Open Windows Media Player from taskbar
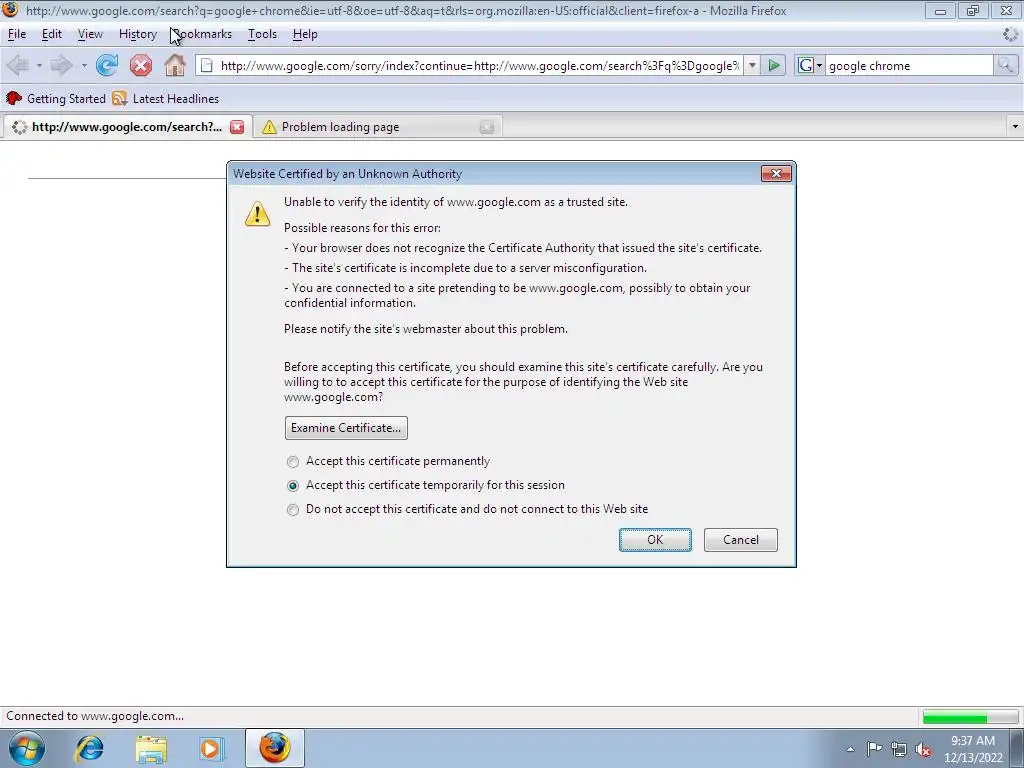Image resolution: width=1024 pixels, height=768 pixels. click(212, 748)
